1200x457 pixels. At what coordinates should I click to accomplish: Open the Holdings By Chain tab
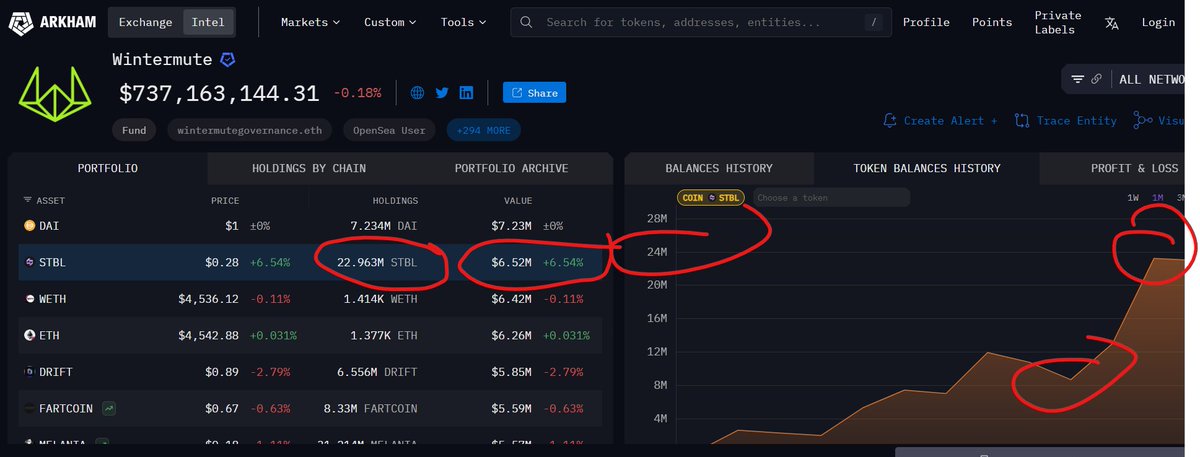309,168
